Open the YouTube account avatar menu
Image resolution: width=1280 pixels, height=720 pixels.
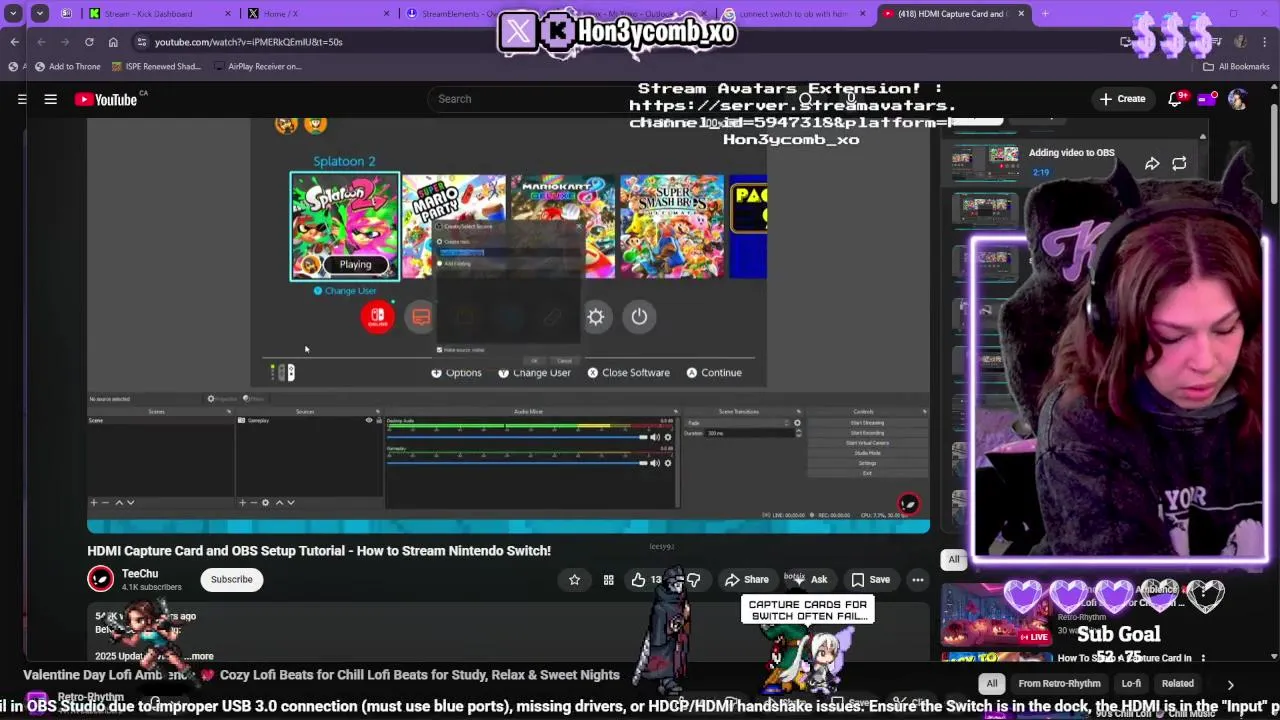pyautogui.click(x=1238, y=99)
